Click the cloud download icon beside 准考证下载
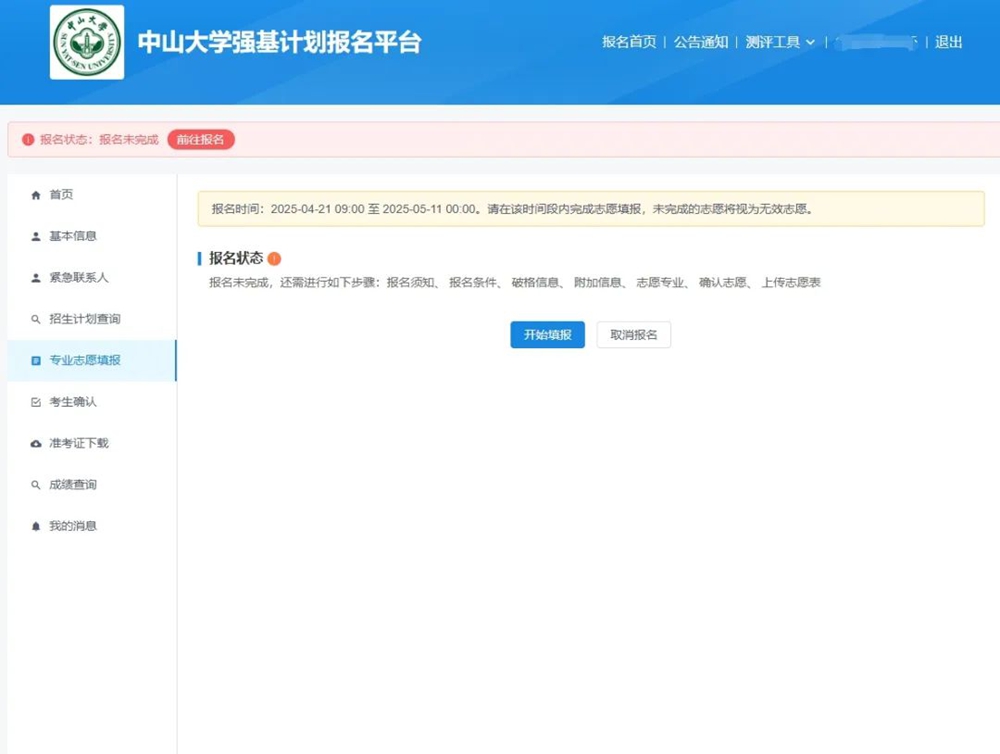 [36, 443]
